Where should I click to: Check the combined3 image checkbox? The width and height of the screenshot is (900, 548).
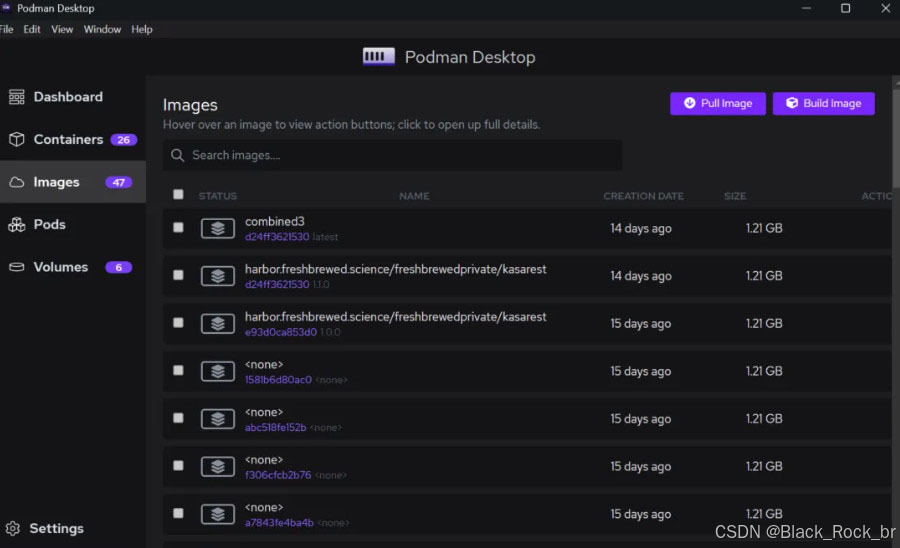[179, 228]
